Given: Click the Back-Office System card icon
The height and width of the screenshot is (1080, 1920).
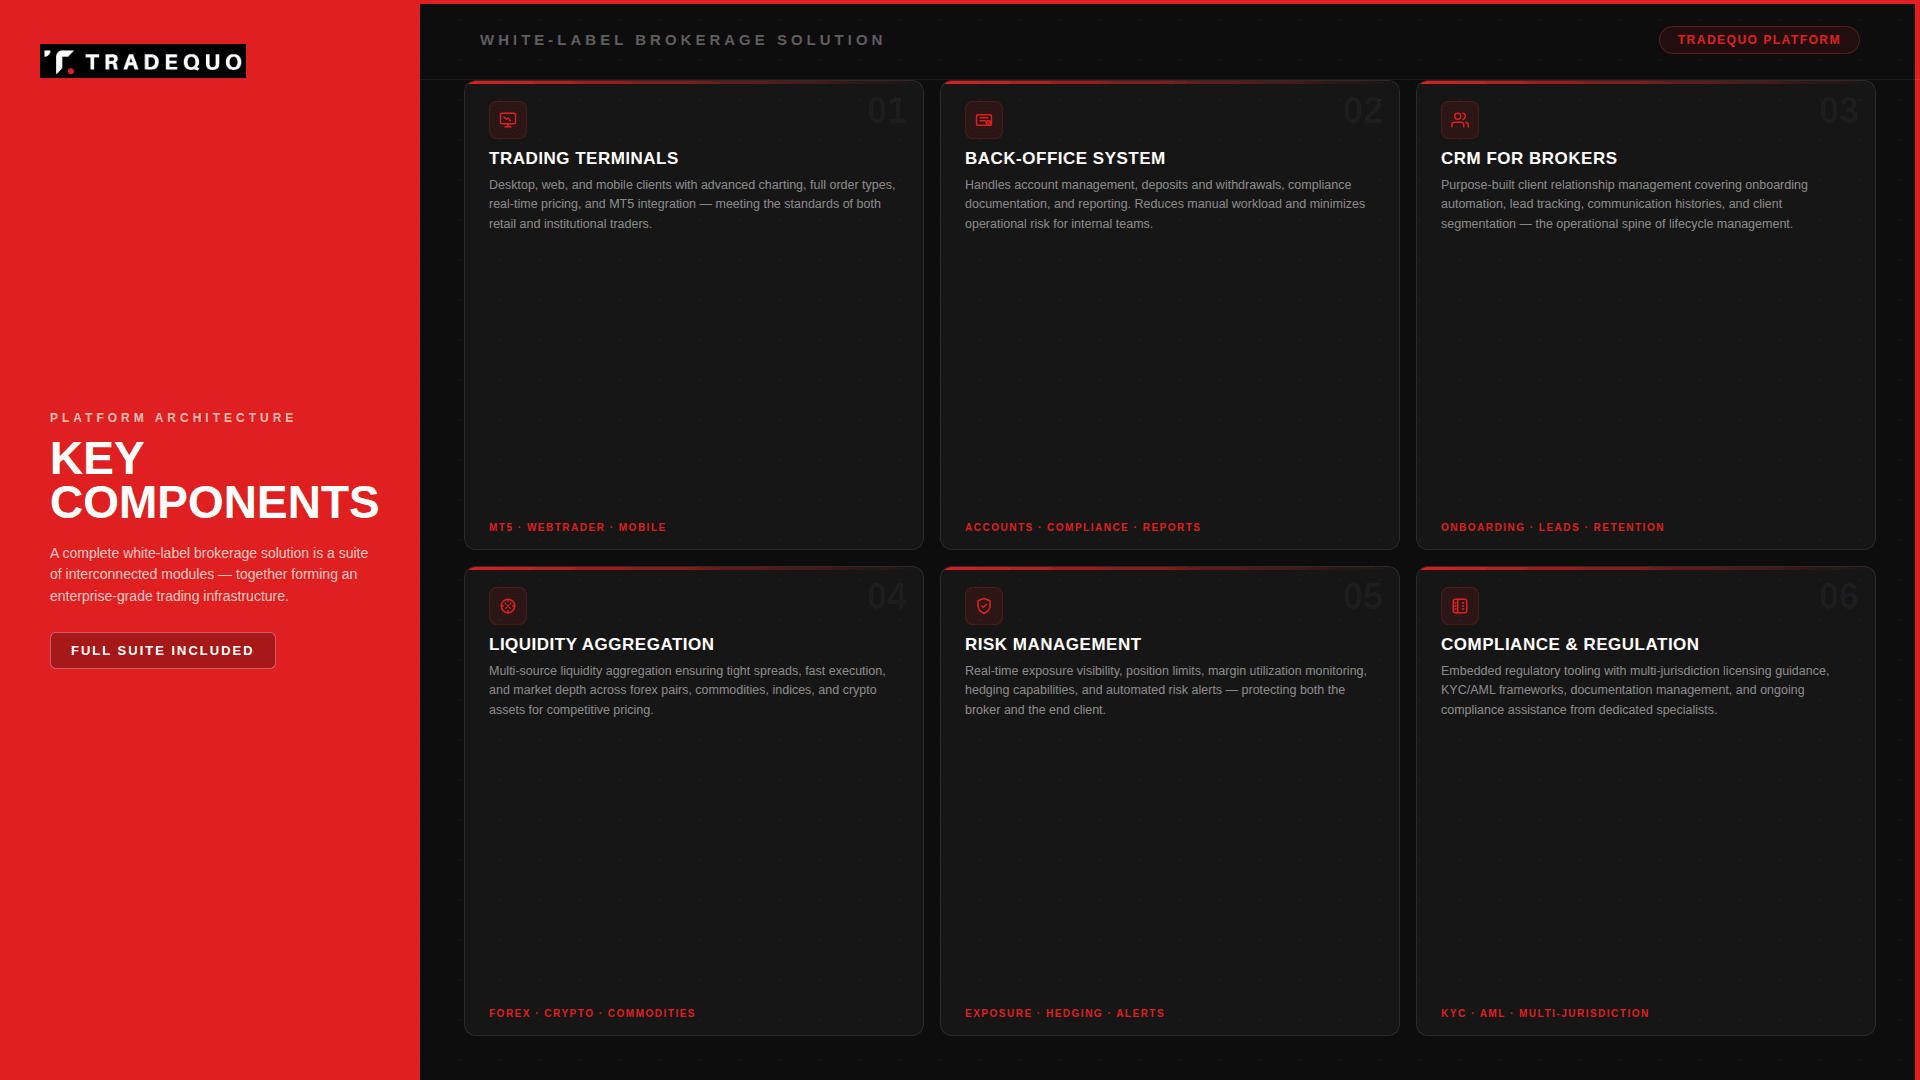Looking at the screenshot, I should [984, 120].
